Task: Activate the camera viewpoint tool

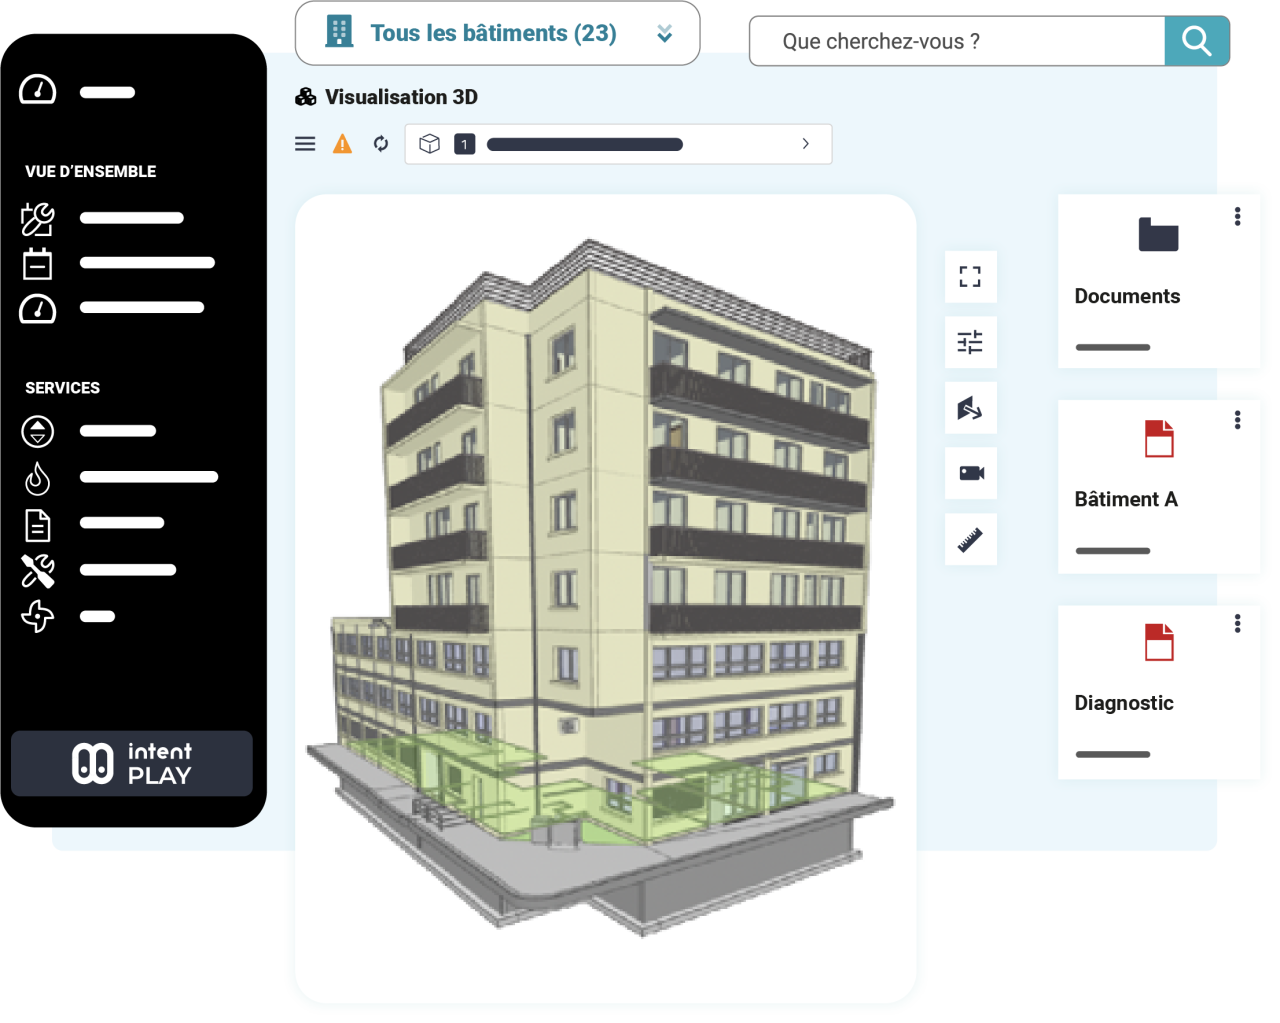Action: 970,473
